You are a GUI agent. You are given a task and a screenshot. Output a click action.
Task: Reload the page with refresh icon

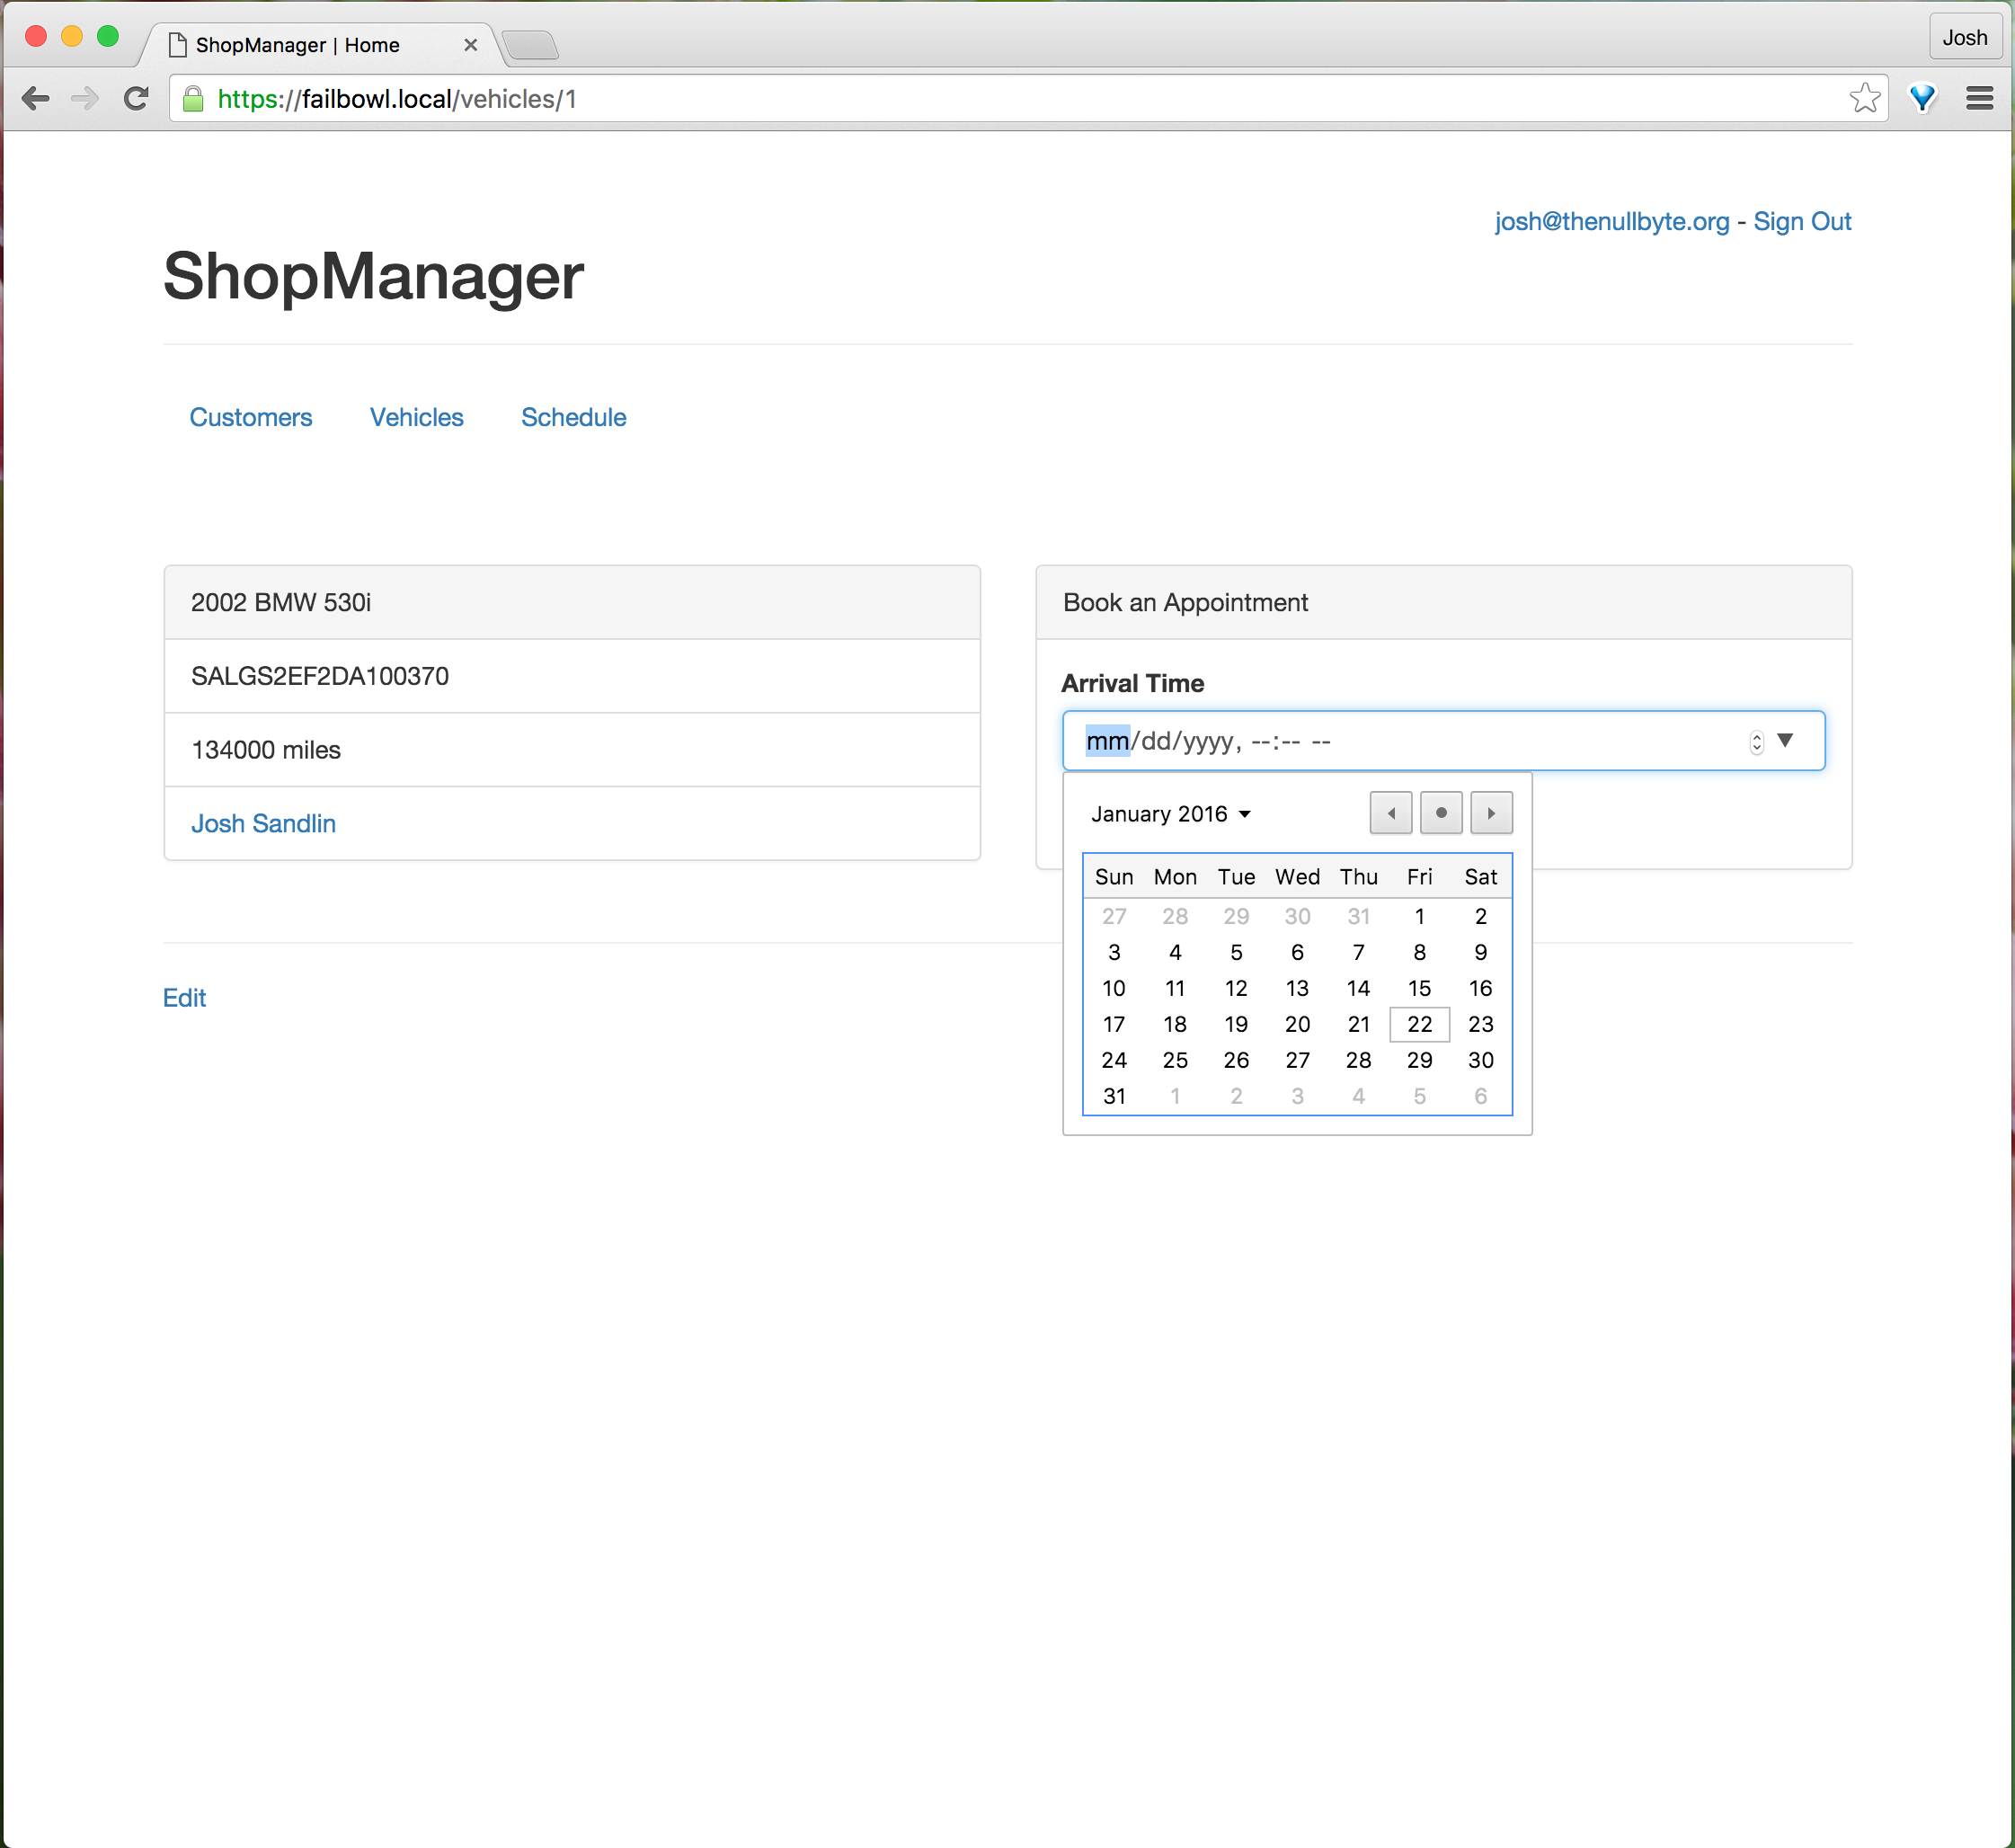point(136,98)
